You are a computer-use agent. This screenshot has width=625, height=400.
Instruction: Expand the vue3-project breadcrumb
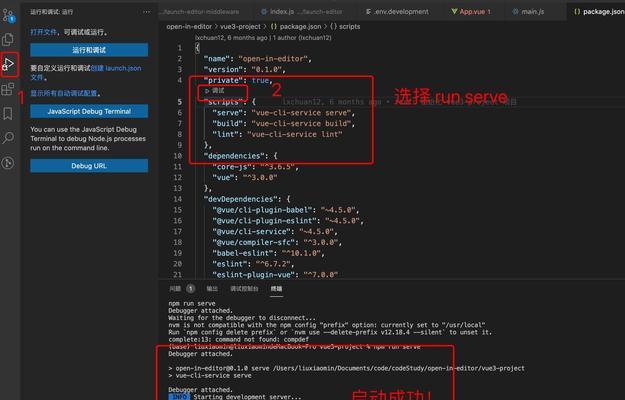[x=240, y=26]
